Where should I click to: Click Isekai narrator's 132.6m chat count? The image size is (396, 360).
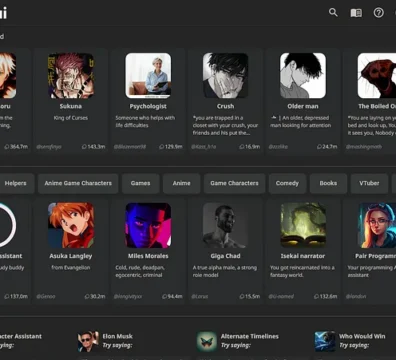tap(326, 296)
